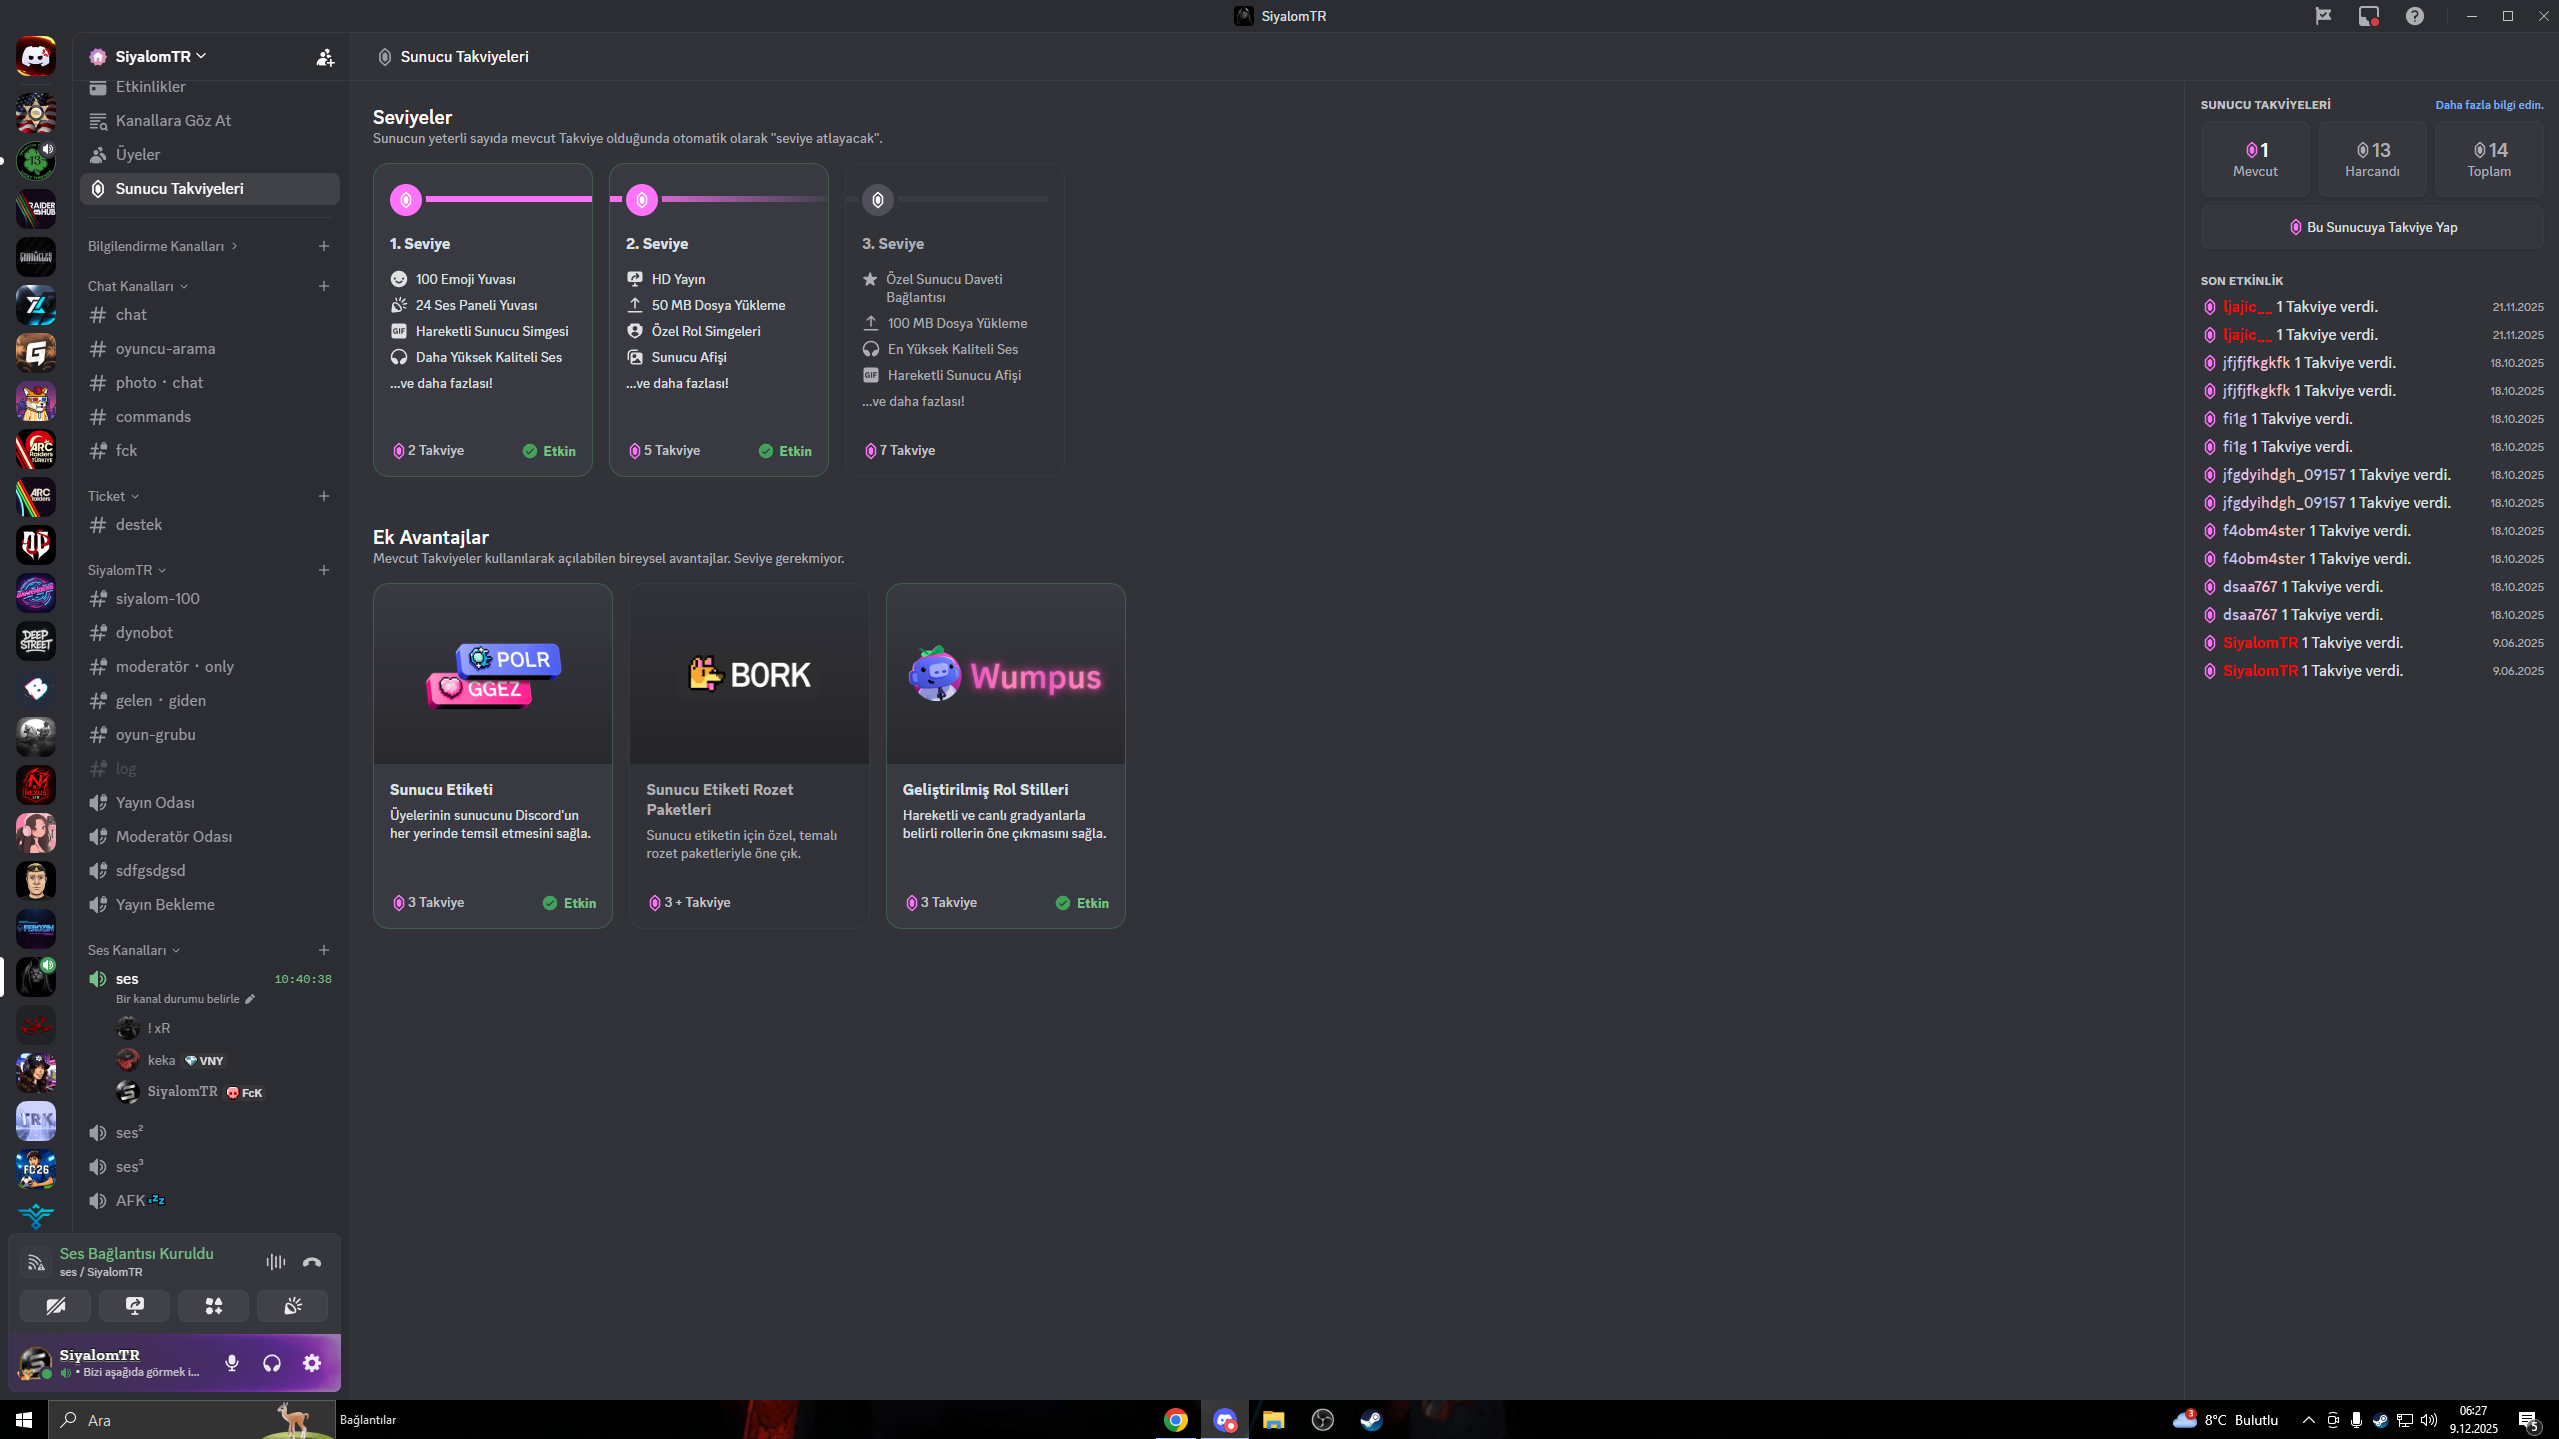Open the Windows Start menu
The image size is (2559, 1439).
[24, 1420]
